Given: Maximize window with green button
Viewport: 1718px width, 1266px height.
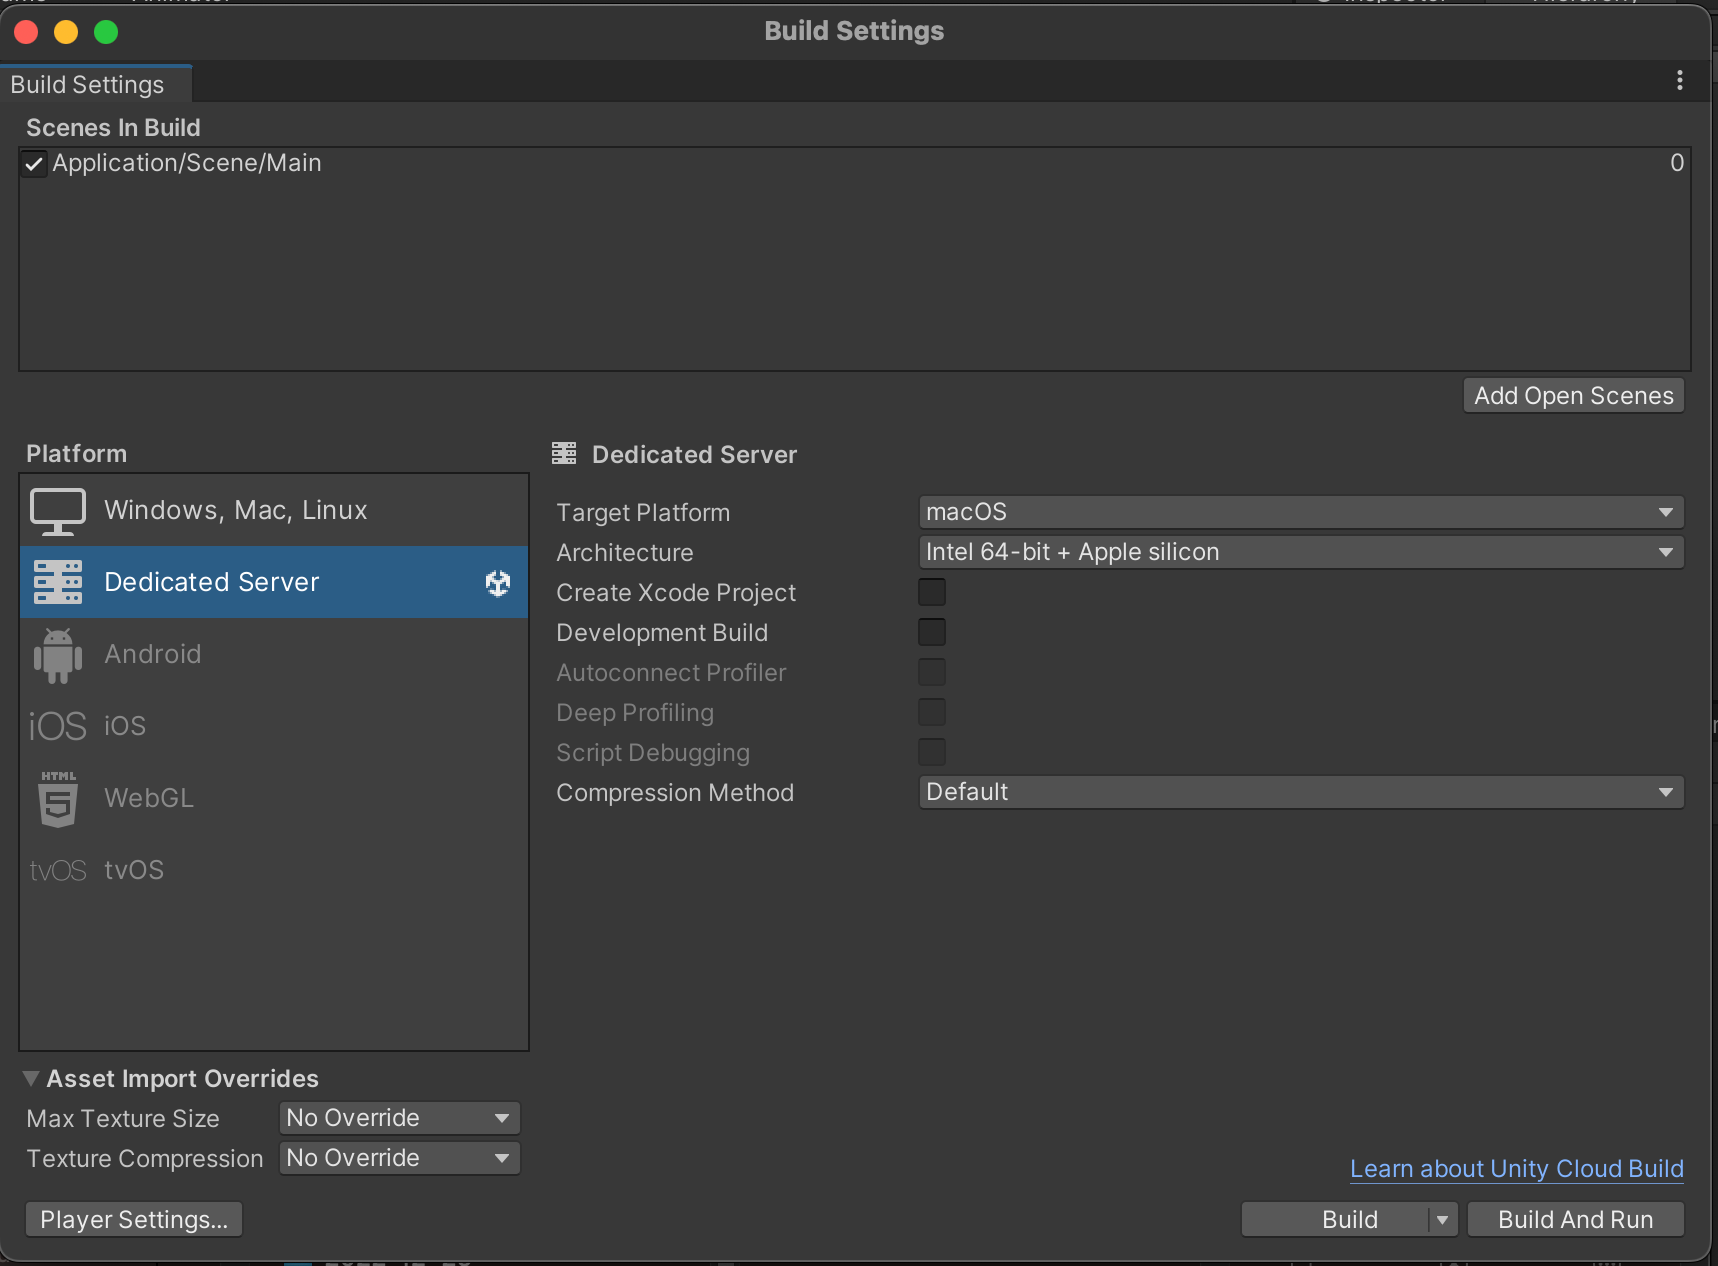Looking at the screenshot, I should pos(106,32).
